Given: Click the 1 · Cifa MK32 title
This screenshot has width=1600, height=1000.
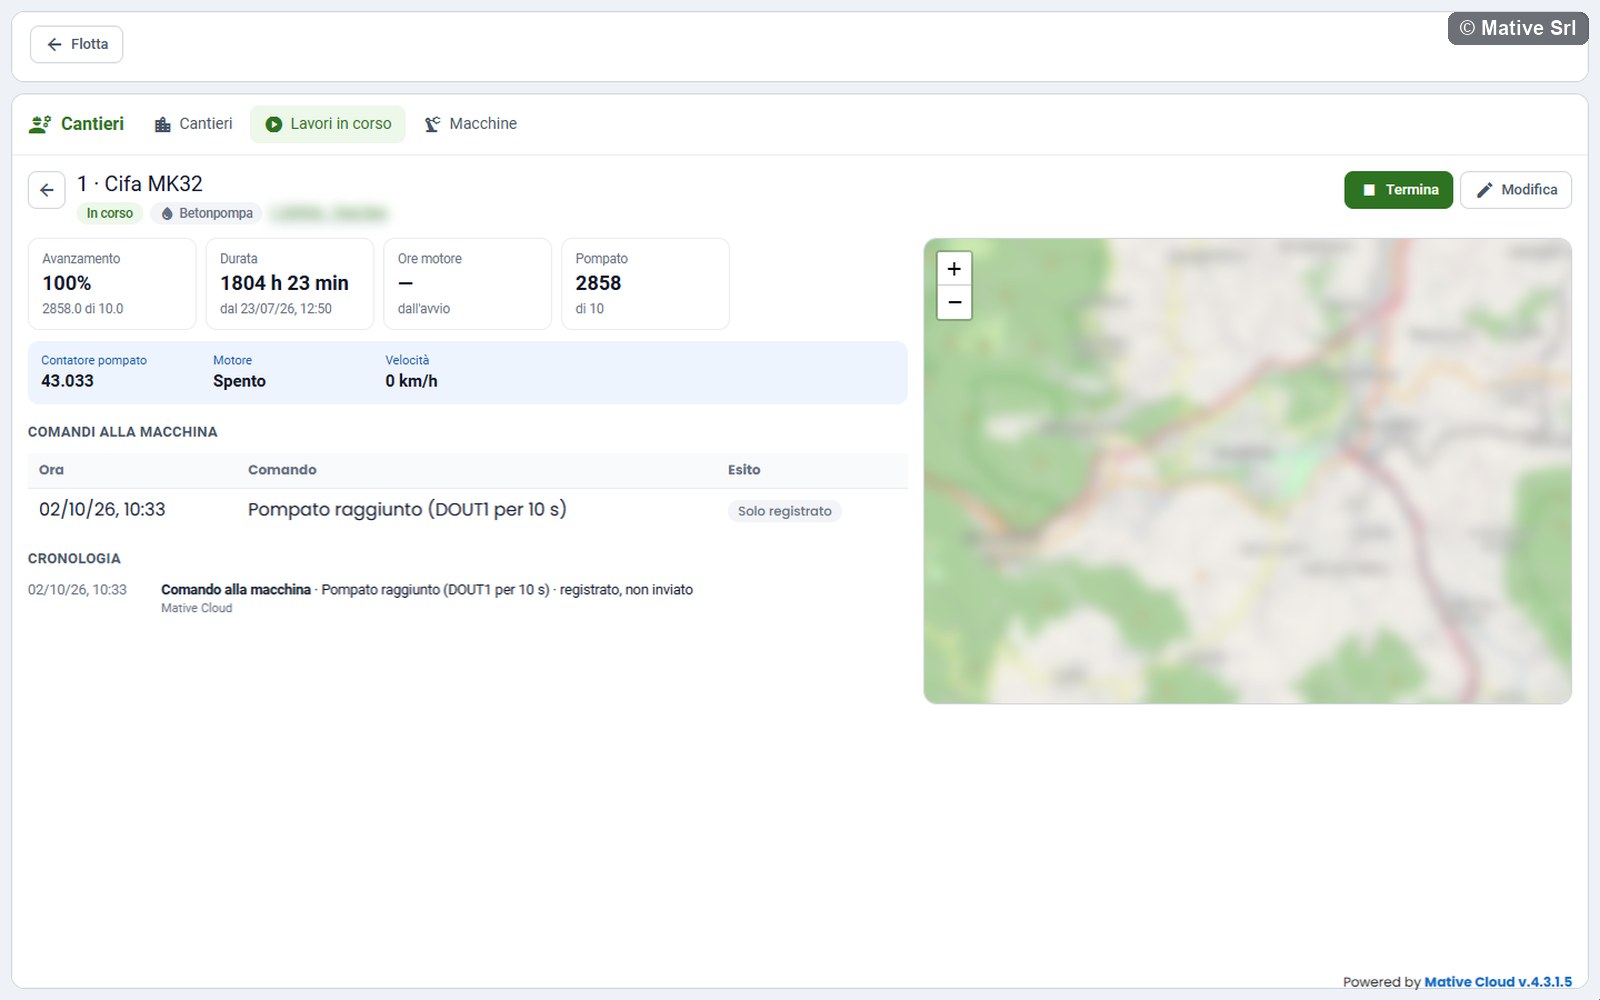Looking at the screenshot, I should [140, 184].
